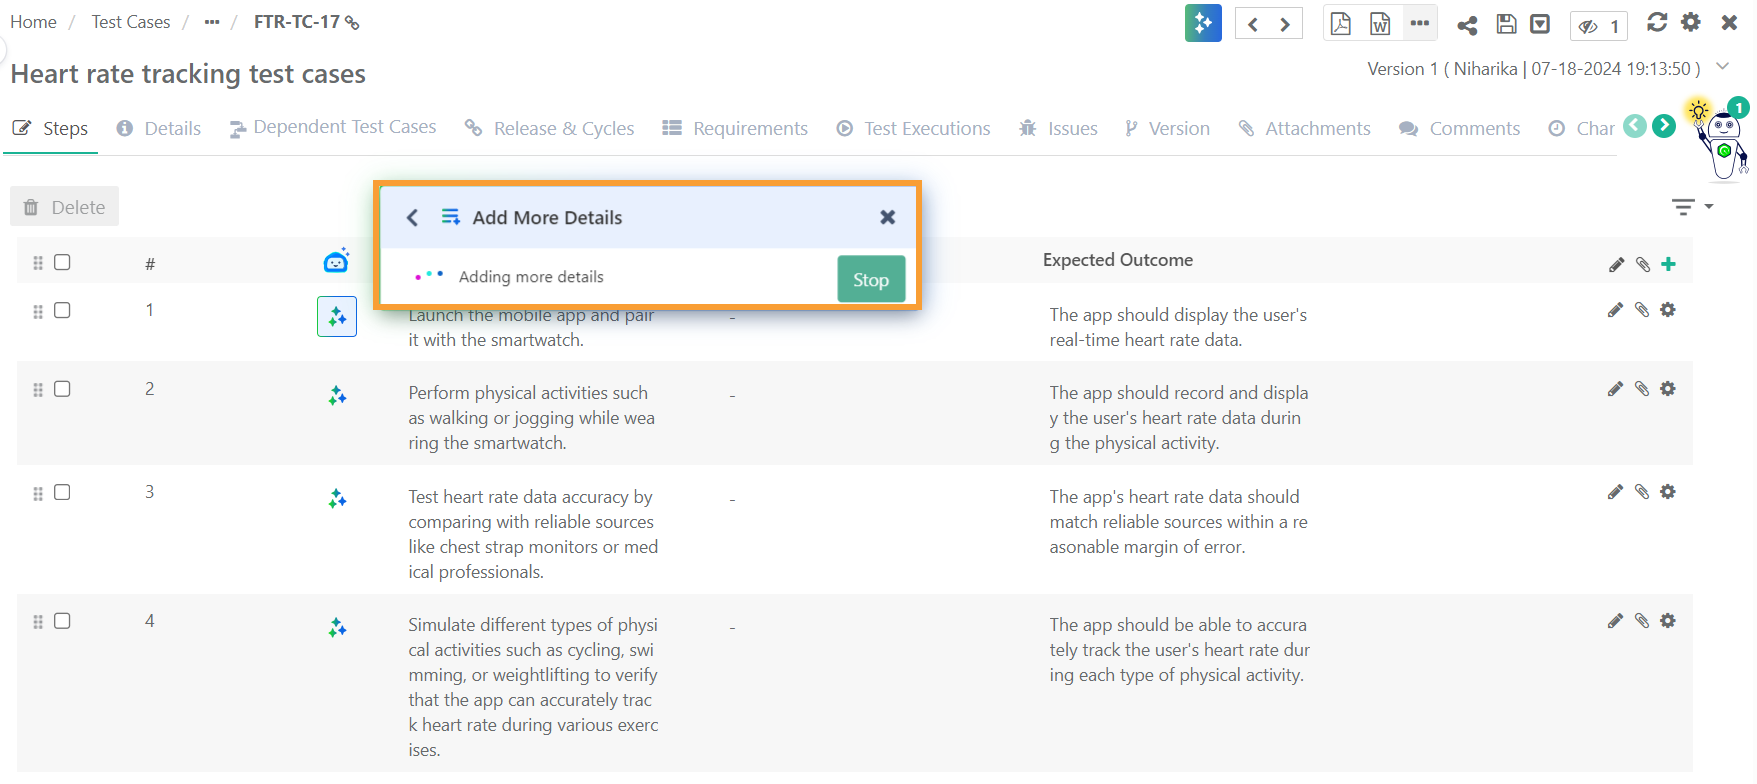Toggle the select-all steps header checkbox
This screenshot has width=1757, height=784.
62,262
